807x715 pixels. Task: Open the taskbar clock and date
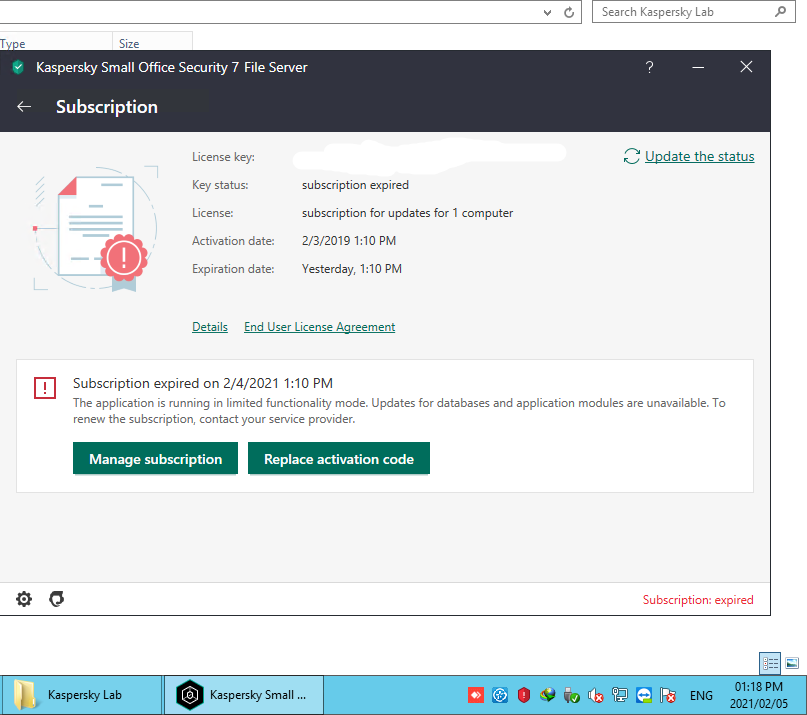tap(759, 695)
